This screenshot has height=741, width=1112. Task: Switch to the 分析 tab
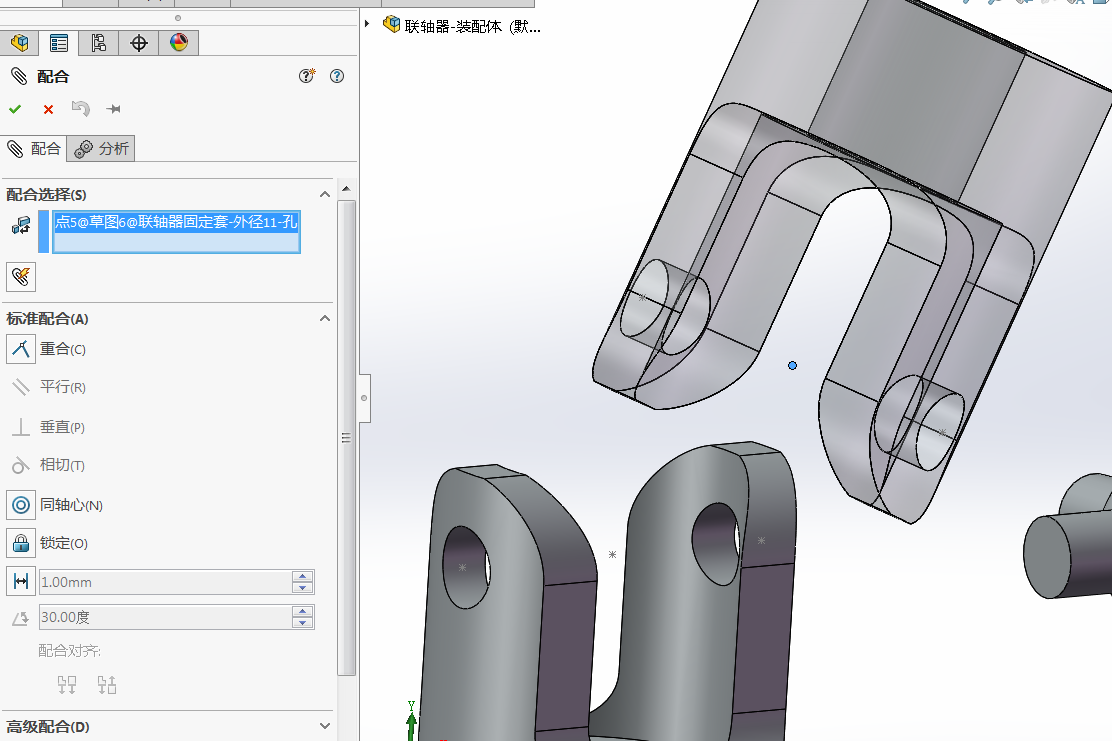101,149
